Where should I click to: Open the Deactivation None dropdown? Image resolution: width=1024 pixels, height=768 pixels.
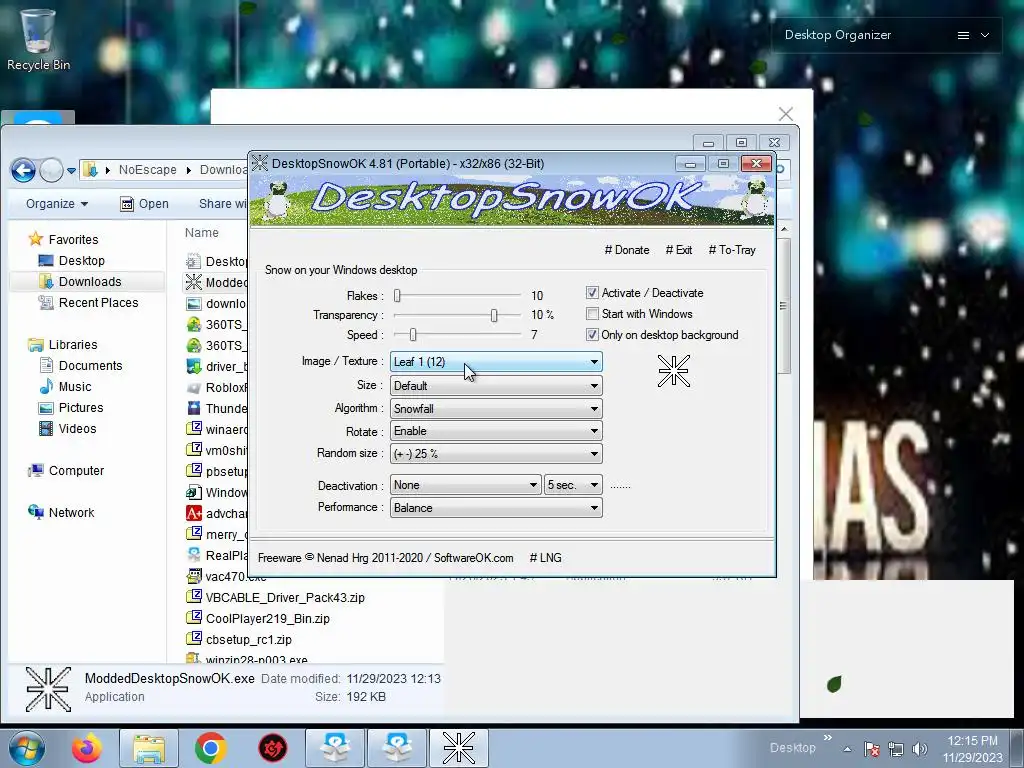[x=466, y=485]
